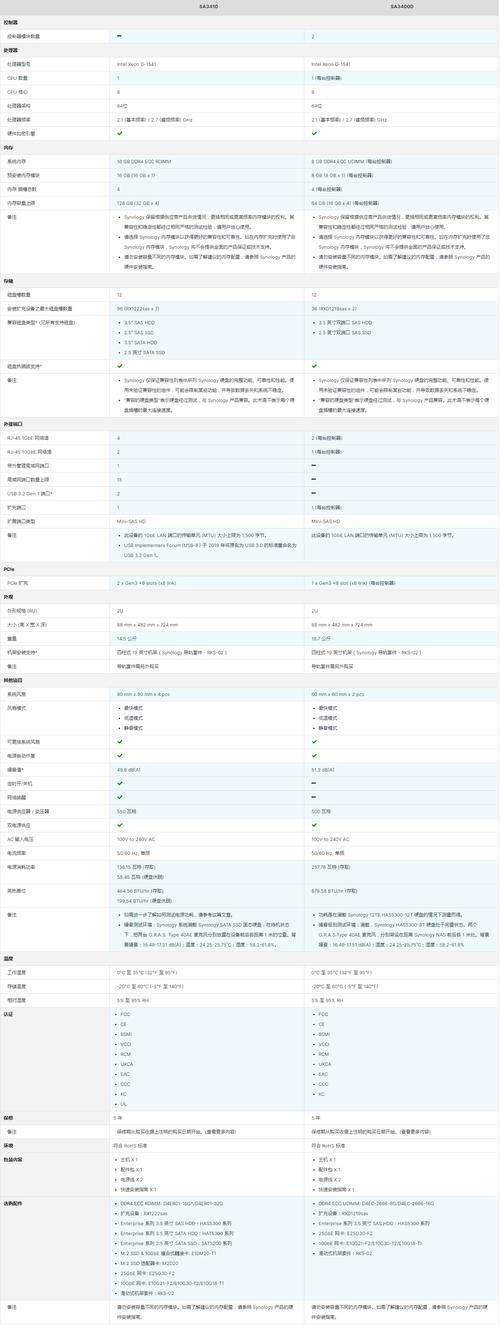Select the 存储 section heading
This screenshot has height=1326, width=500.
click(x=8, y=282)
